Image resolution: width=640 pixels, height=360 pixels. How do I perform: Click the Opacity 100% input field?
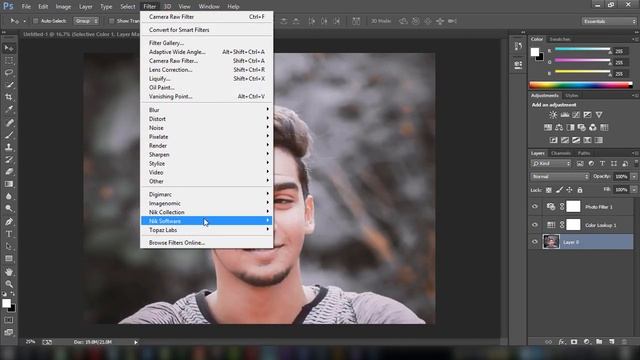pyautogui.click(x=621, y=176)
